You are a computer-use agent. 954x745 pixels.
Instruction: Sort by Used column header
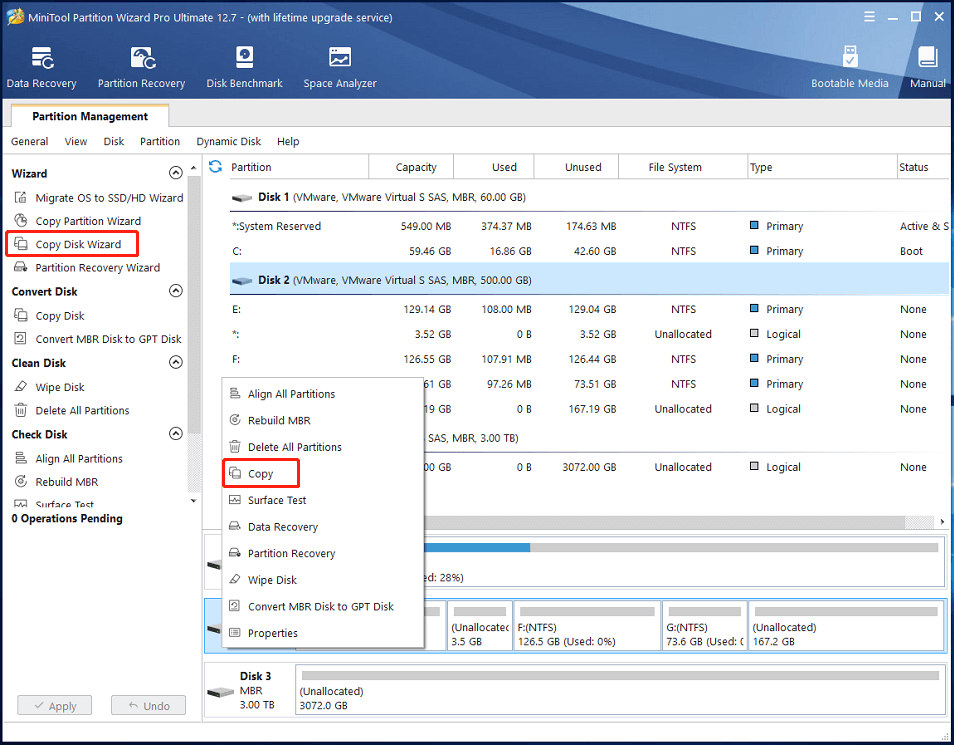pos(494,167)
